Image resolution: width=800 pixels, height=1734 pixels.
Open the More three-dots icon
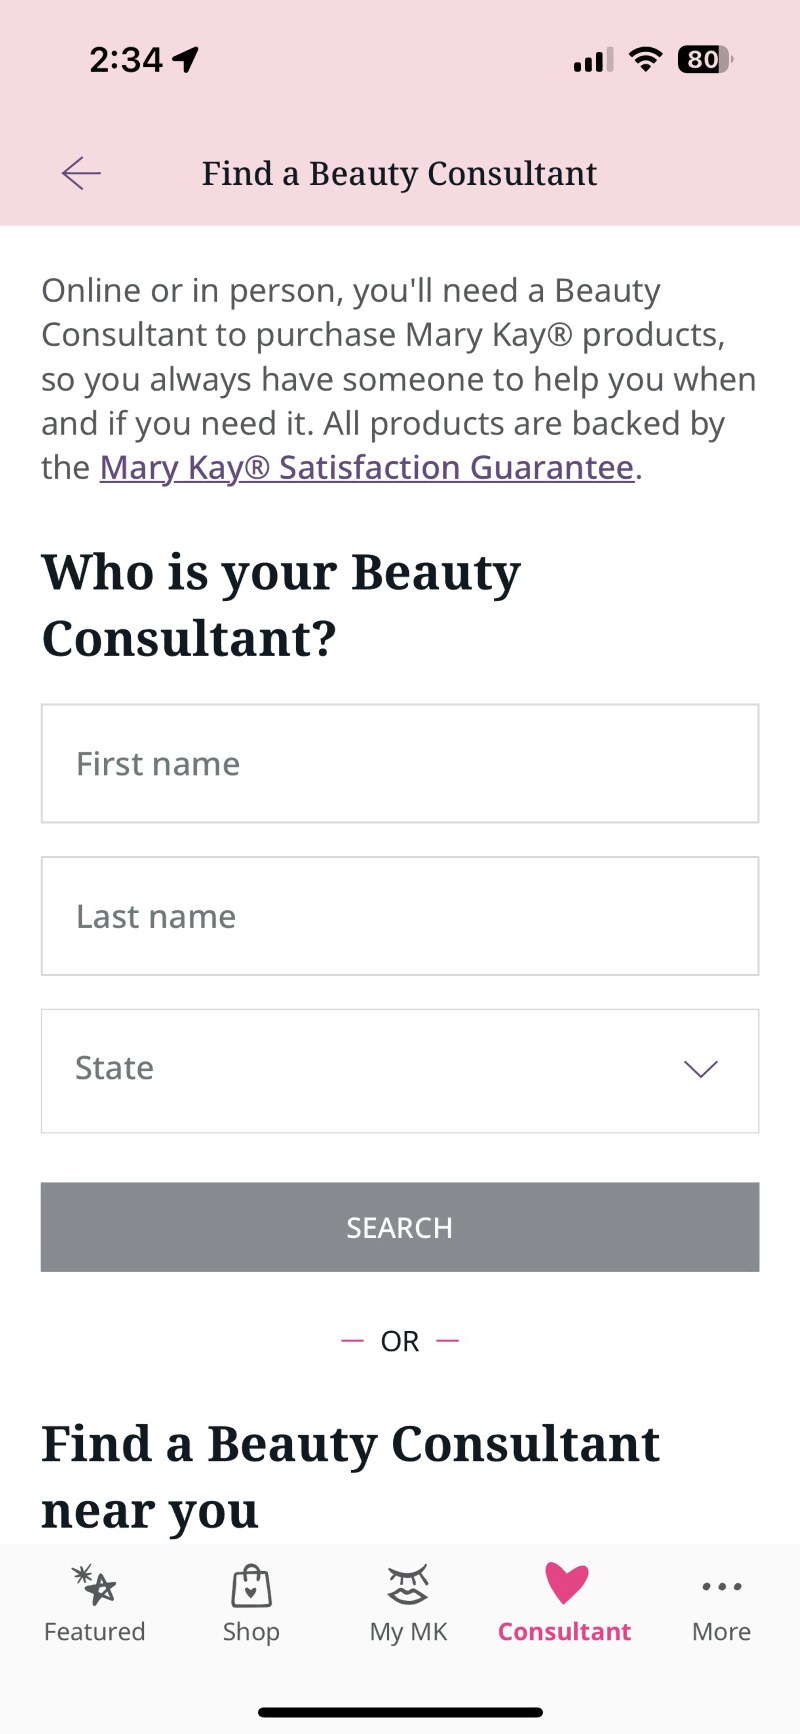coord(722,1587)
